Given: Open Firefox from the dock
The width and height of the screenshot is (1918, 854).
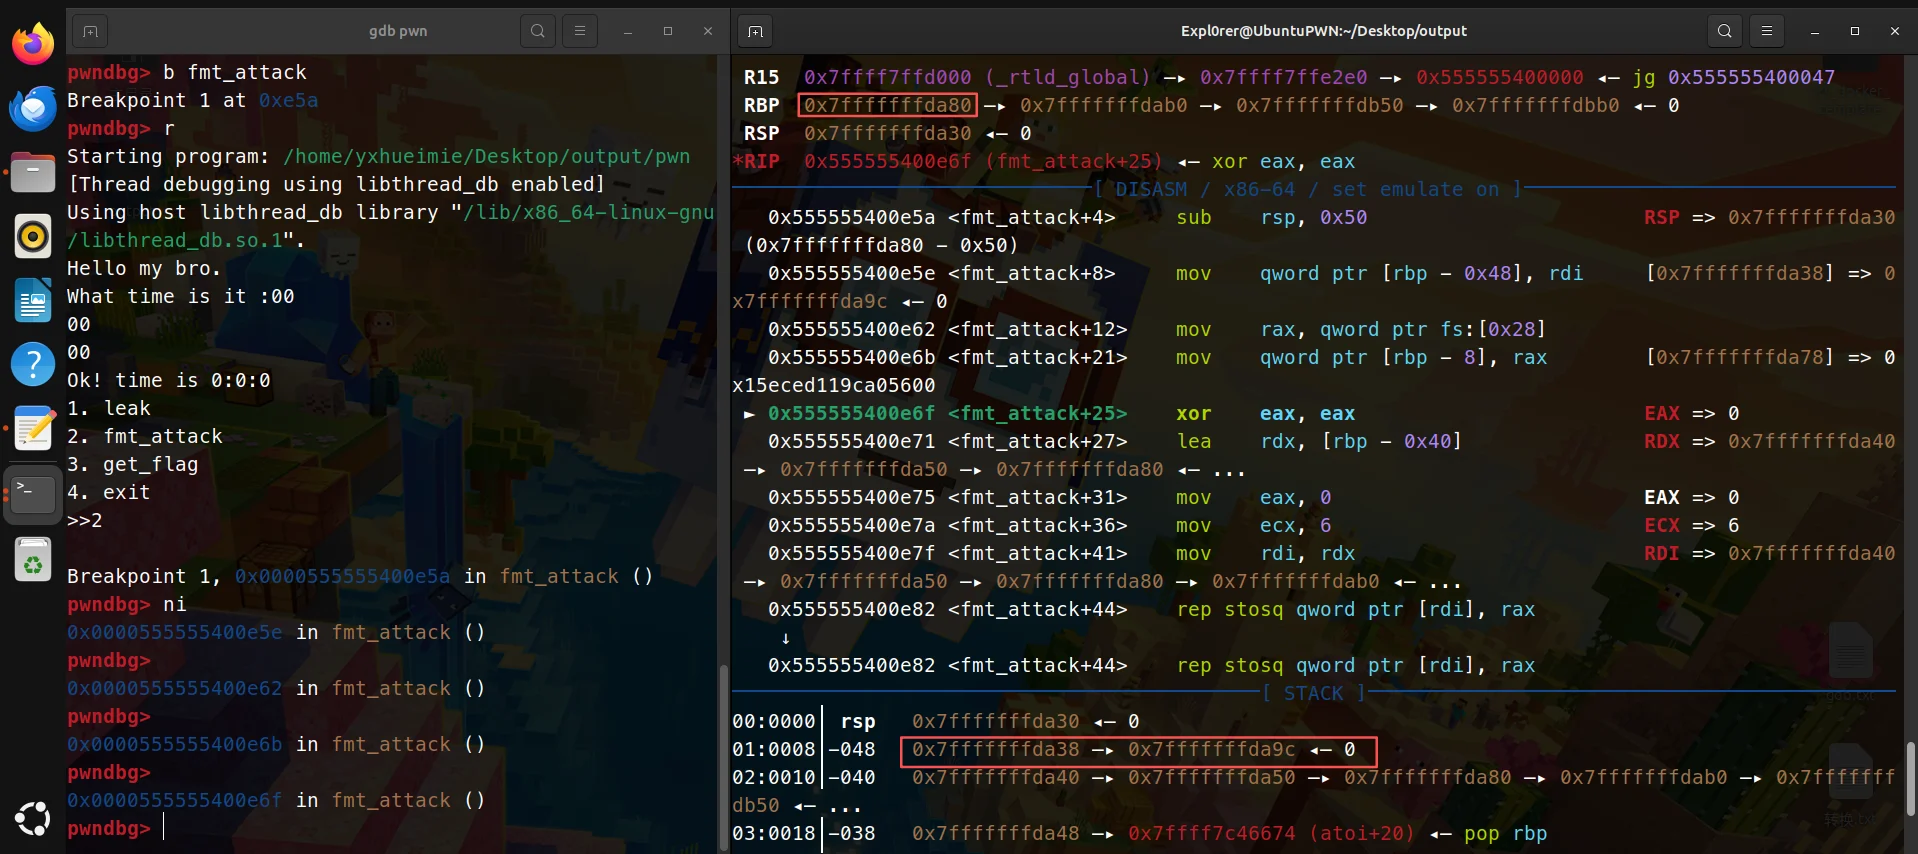Looking at the screenshot, I should tap(33, 44).
